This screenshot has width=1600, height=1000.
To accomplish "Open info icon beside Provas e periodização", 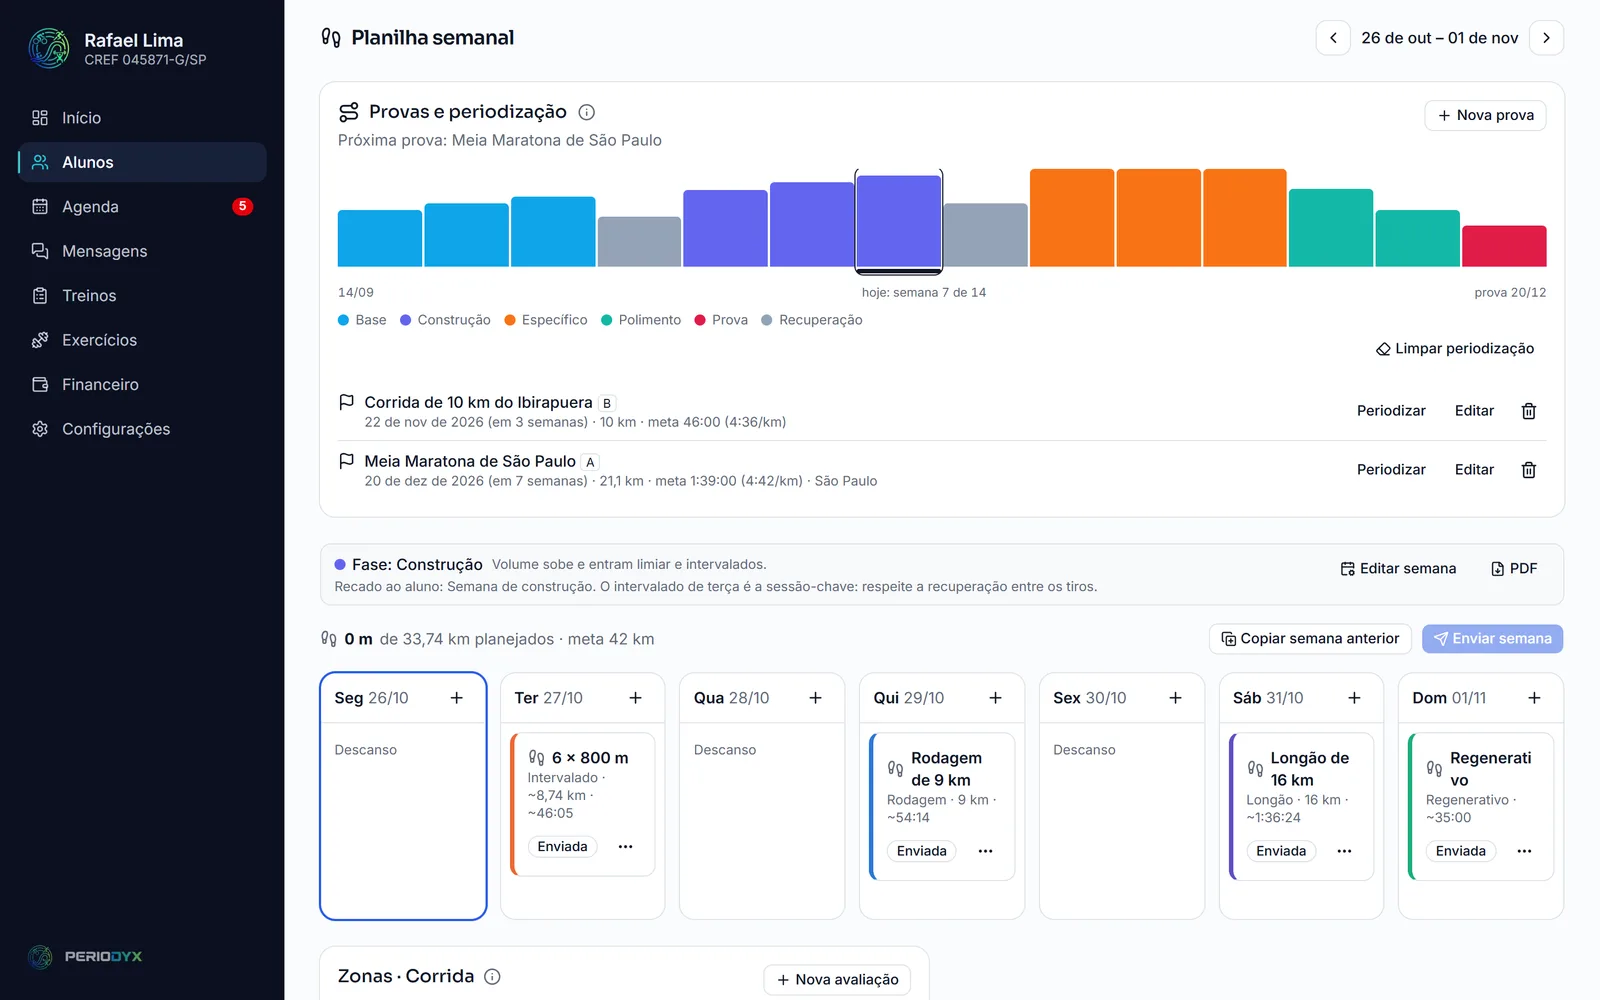I will [x=587, y=112].
